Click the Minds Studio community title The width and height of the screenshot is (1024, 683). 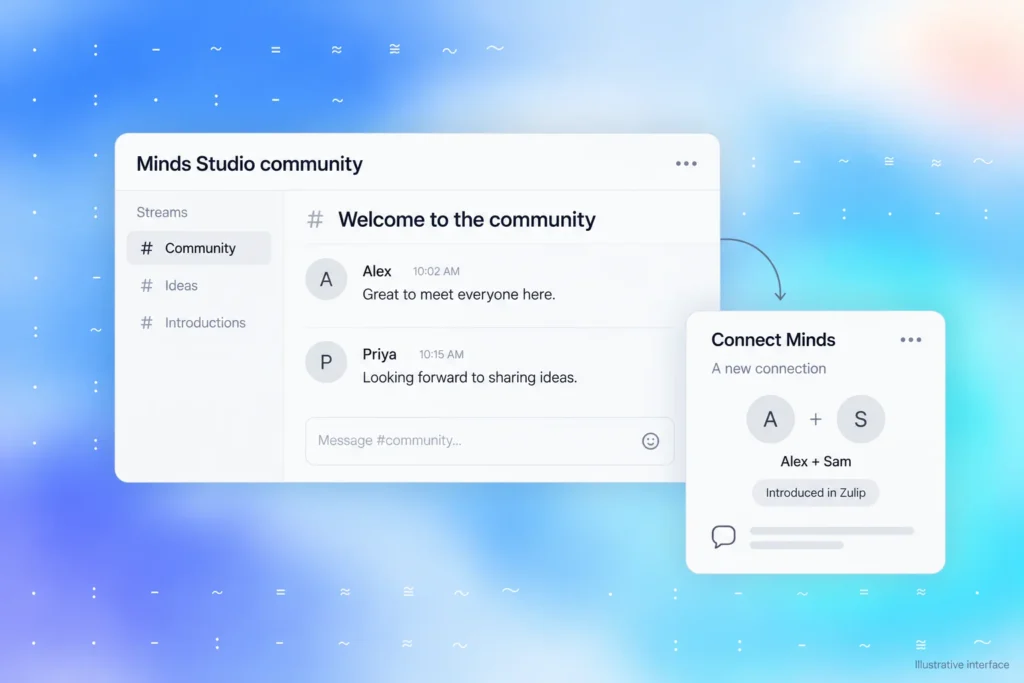[249, 164]
